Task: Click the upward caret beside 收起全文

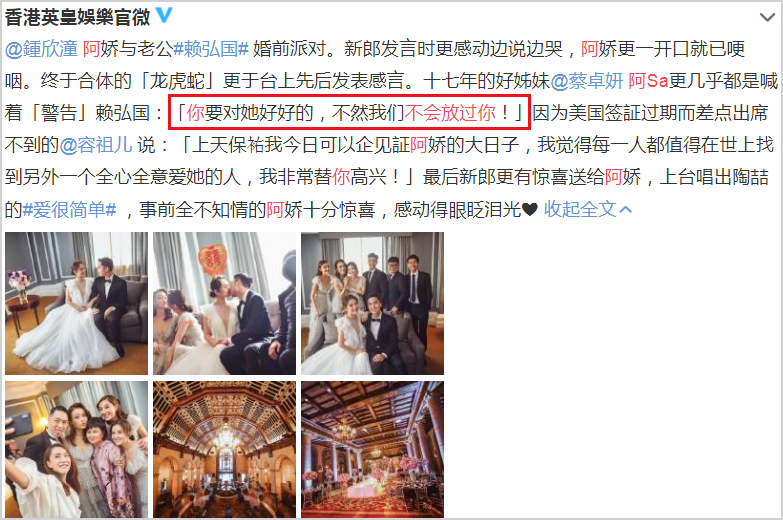Action: click(625, 210)
